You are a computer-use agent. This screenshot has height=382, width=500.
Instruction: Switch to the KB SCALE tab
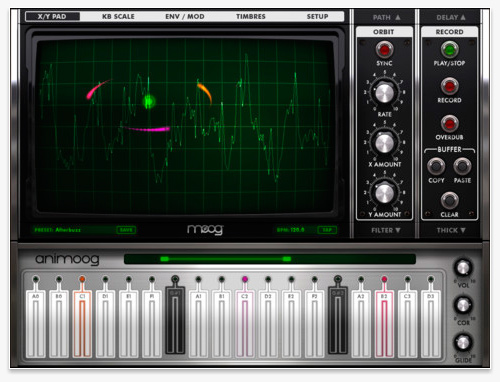[118, 16]
